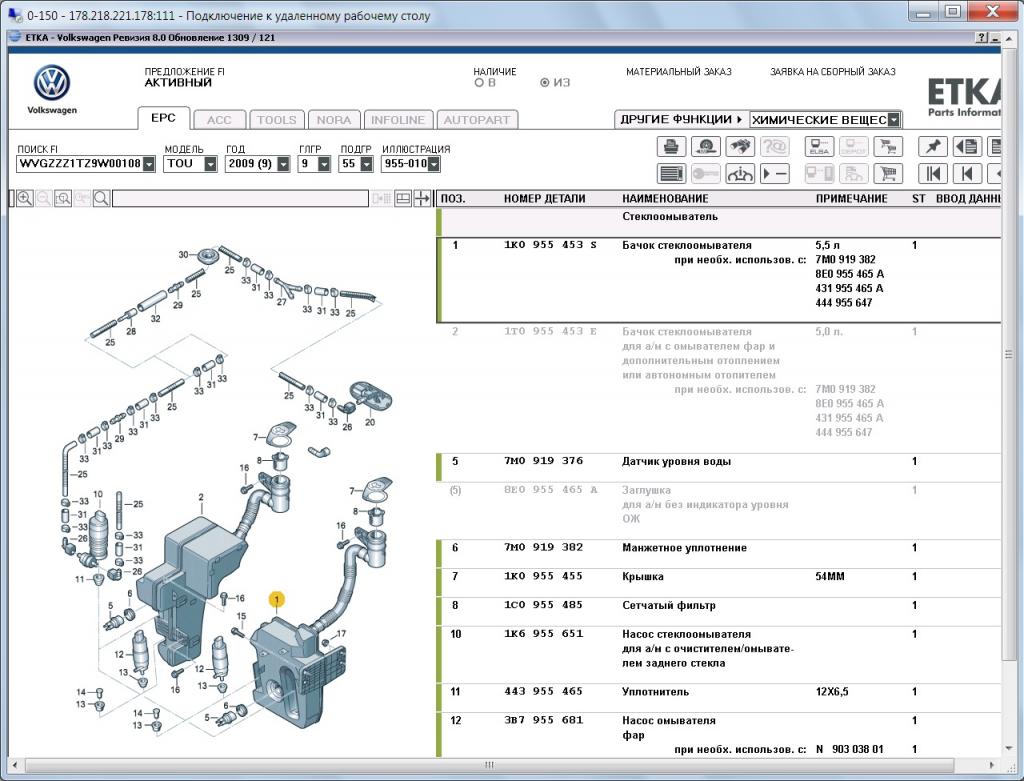Click the zoom region magnifier icon
The height and width of the screenshot is (781, 1024).
coord(63,199)
